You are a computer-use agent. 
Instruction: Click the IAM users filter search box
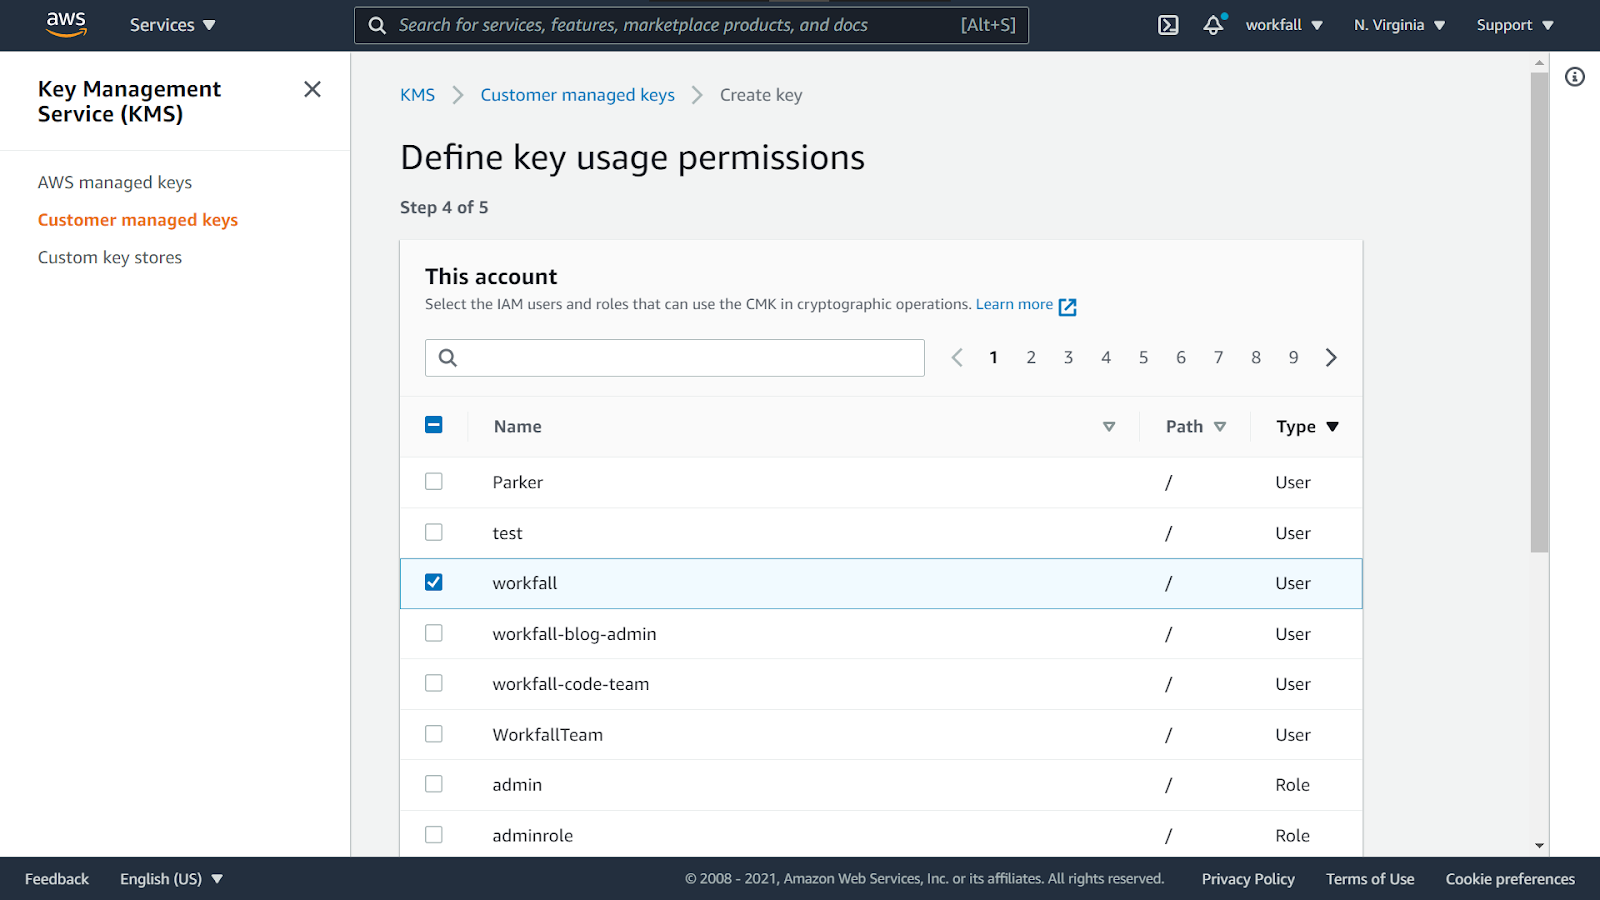(x=675, y=358)
